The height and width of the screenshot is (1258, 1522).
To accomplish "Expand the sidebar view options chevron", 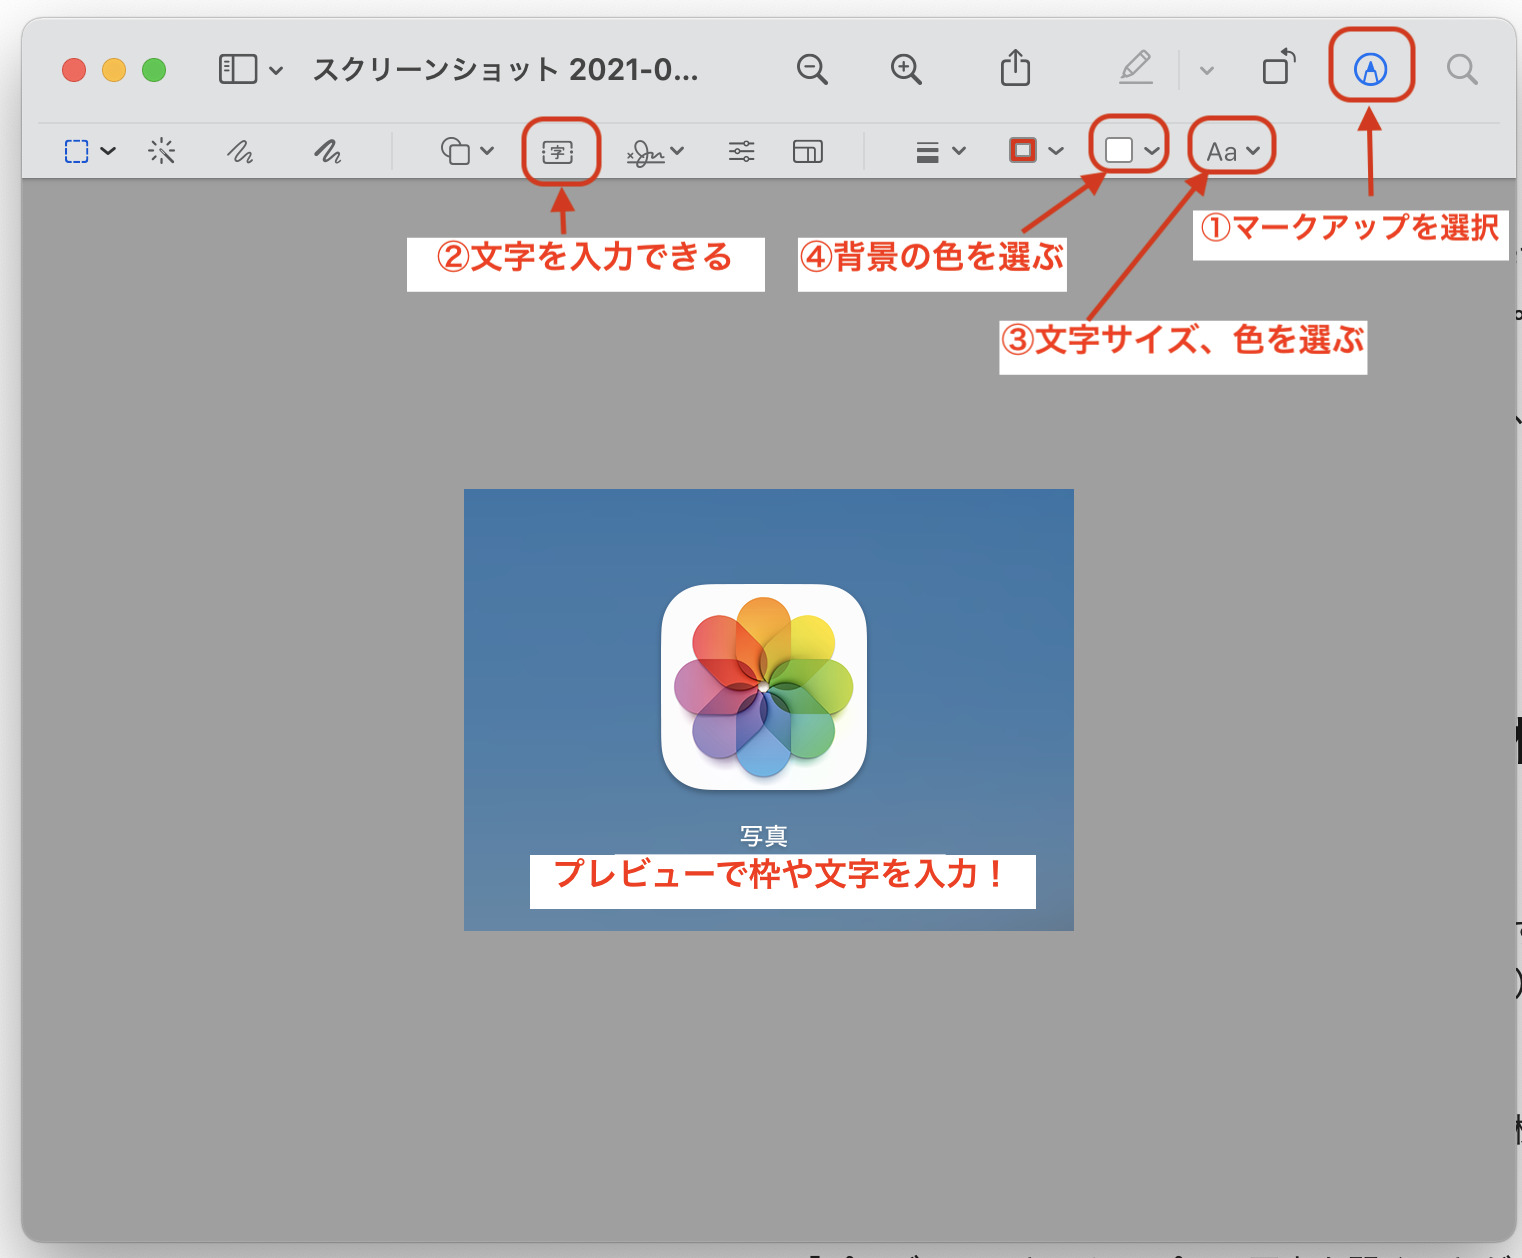I will (x=277, y=70).
